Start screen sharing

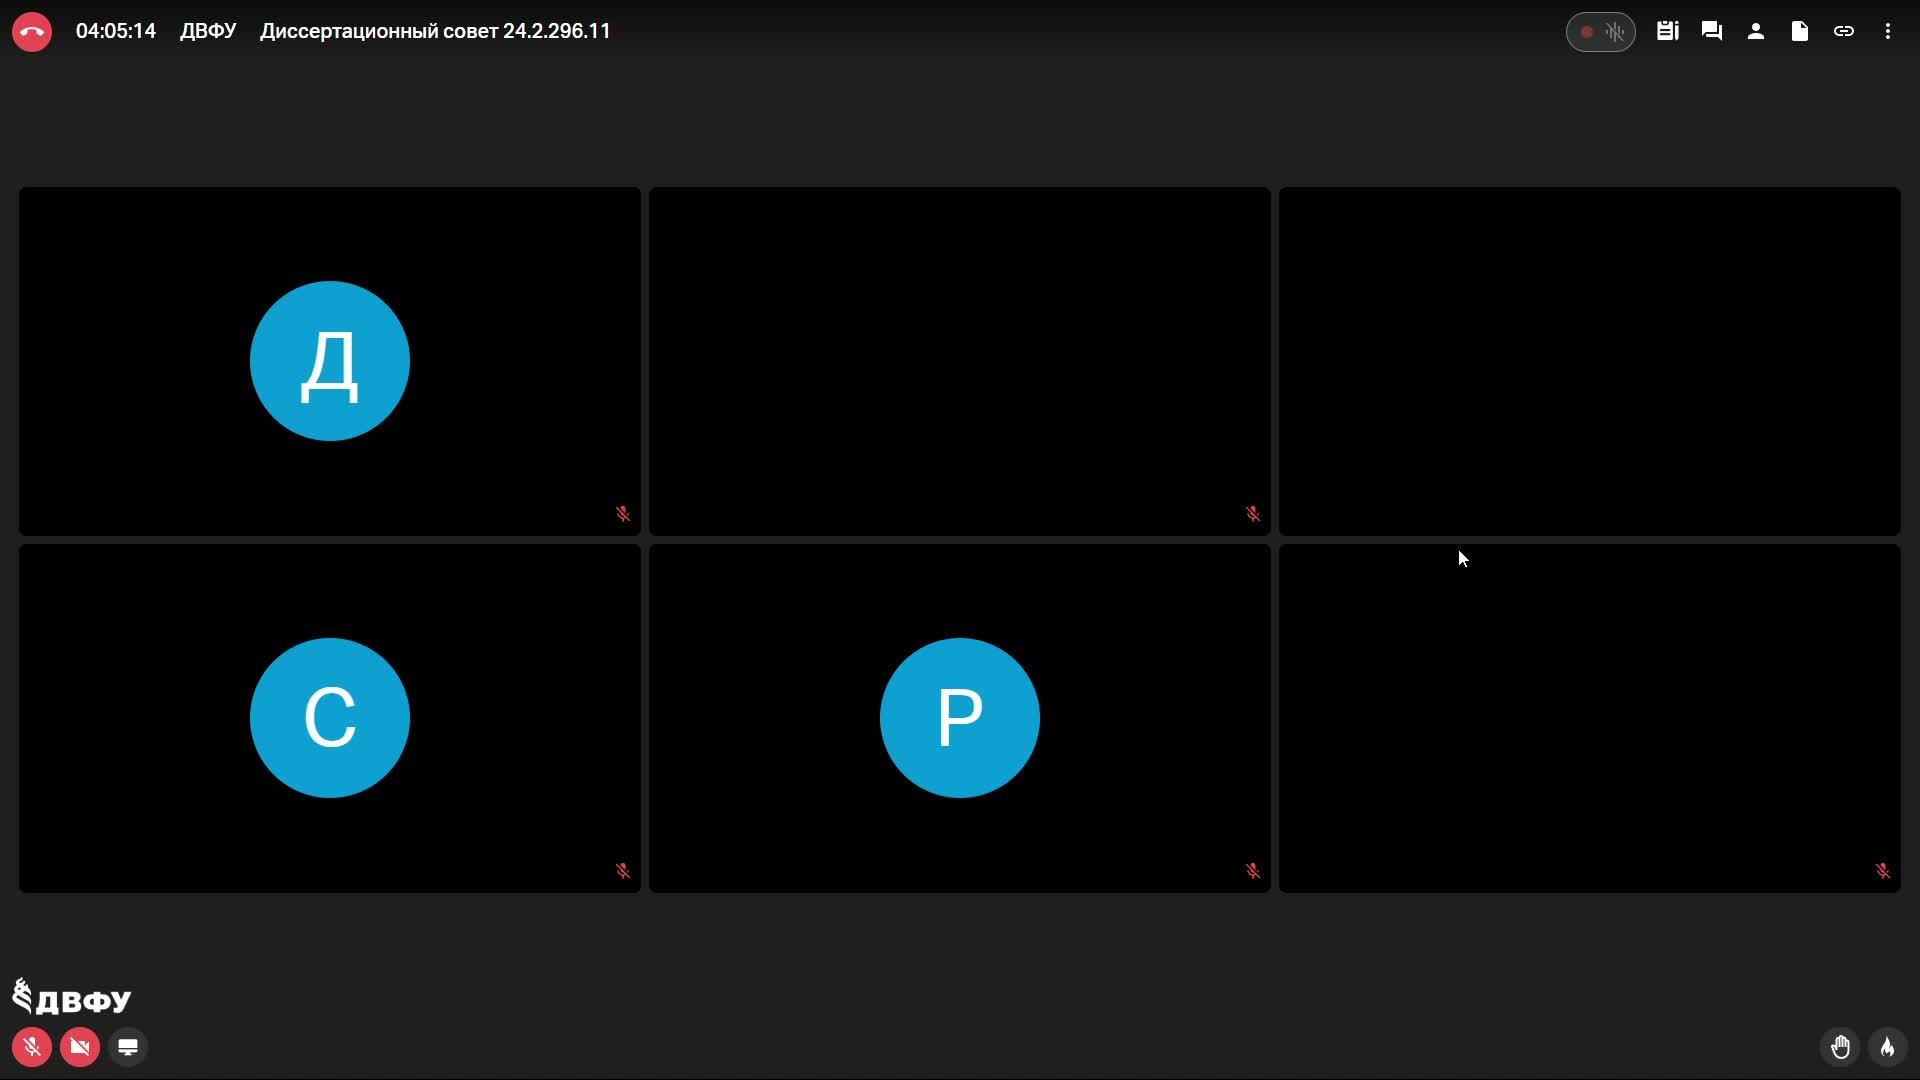[128, 1047]
